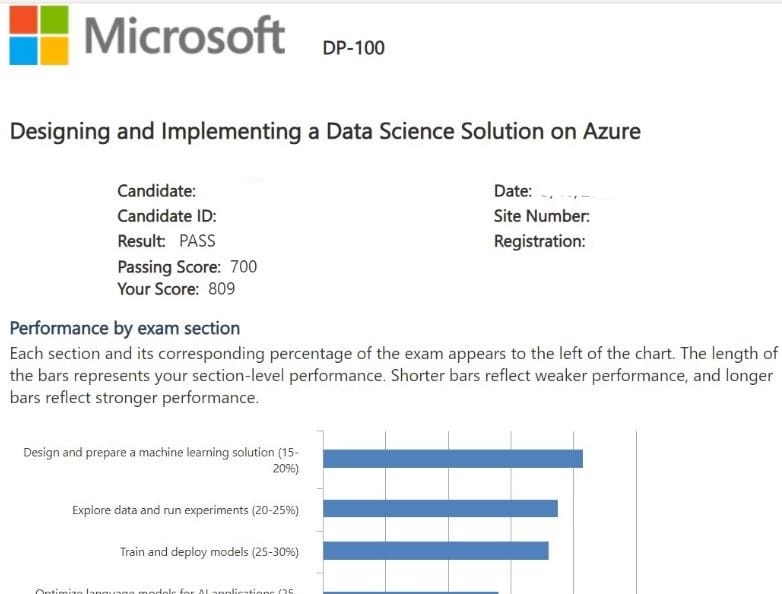Click the Microsoft four-square logo
This screenshot has width=782, height=594.
click(39, 35)
